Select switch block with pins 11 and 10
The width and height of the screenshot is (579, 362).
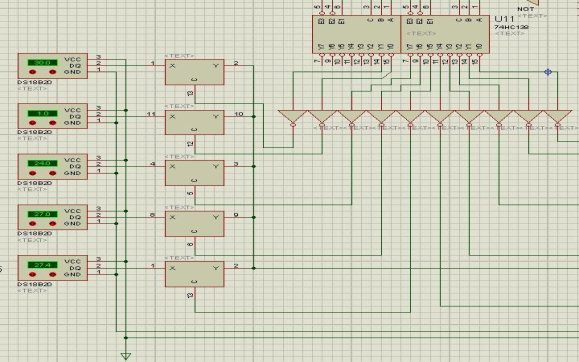click(194, 123)
